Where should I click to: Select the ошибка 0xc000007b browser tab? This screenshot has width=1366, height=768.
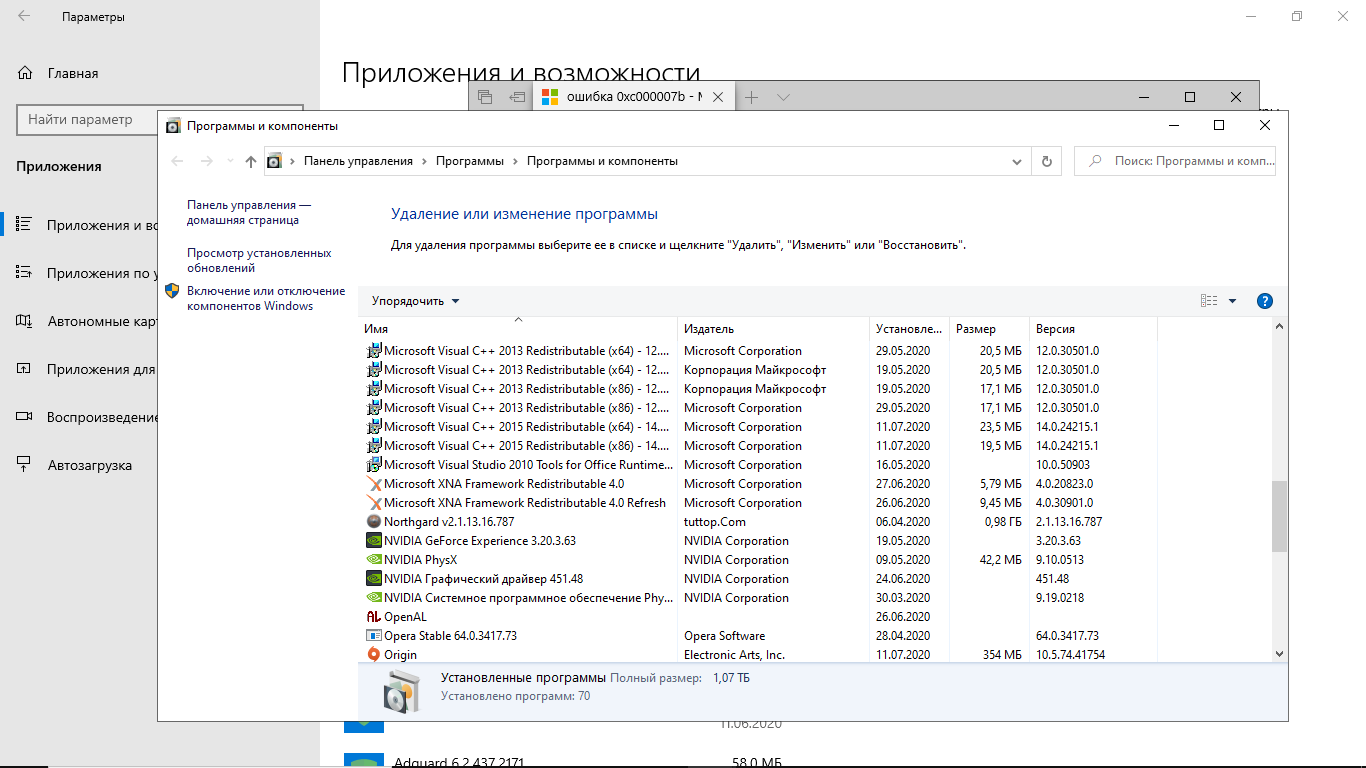[x=633, y=97]
